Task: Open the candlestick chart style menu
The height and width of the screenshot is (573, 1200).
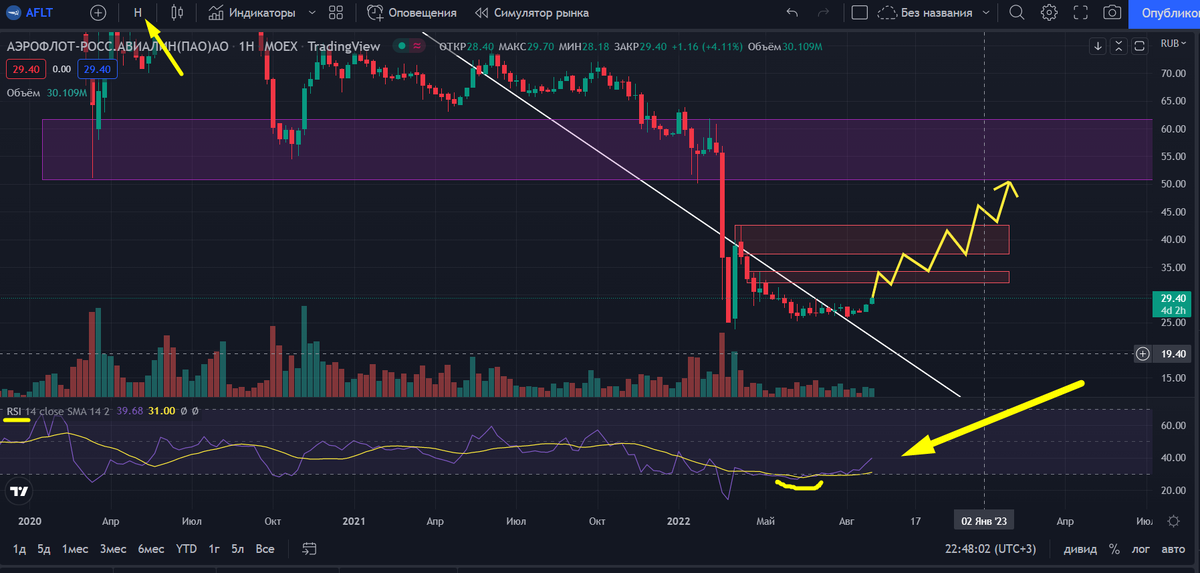Action: click(177, 13)
